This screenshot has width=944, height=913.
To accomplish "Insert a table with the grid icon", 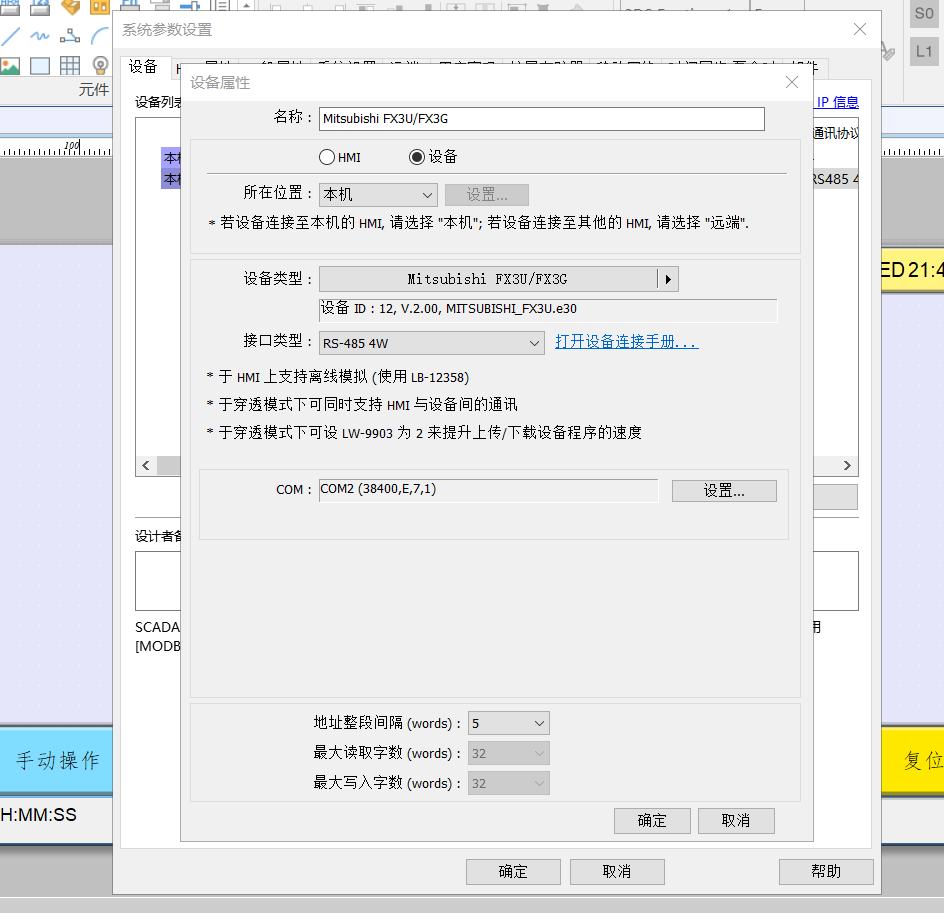I will [70, 66].
